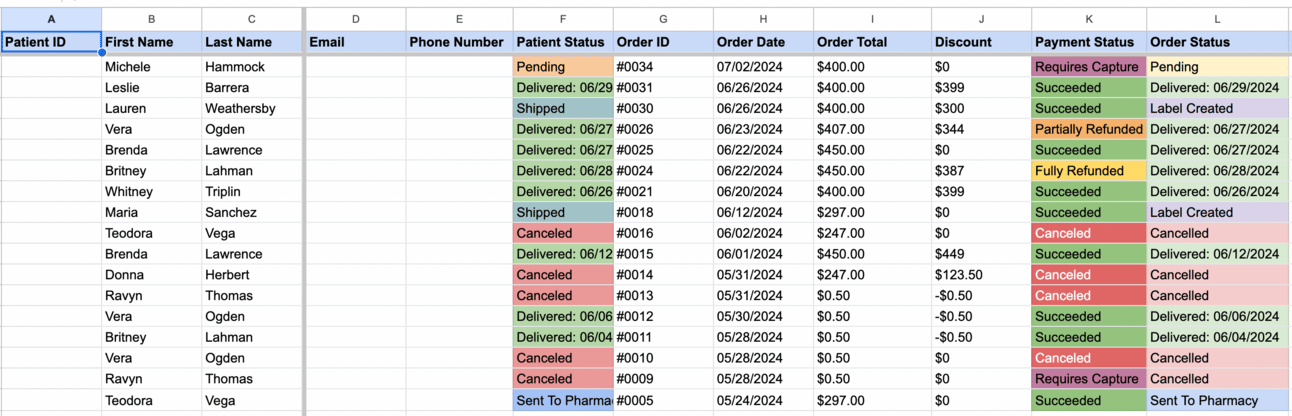Select the Partially Refunded payment status cell
The width and height of the screenshot is (1292, 416).
(1088, 129)
